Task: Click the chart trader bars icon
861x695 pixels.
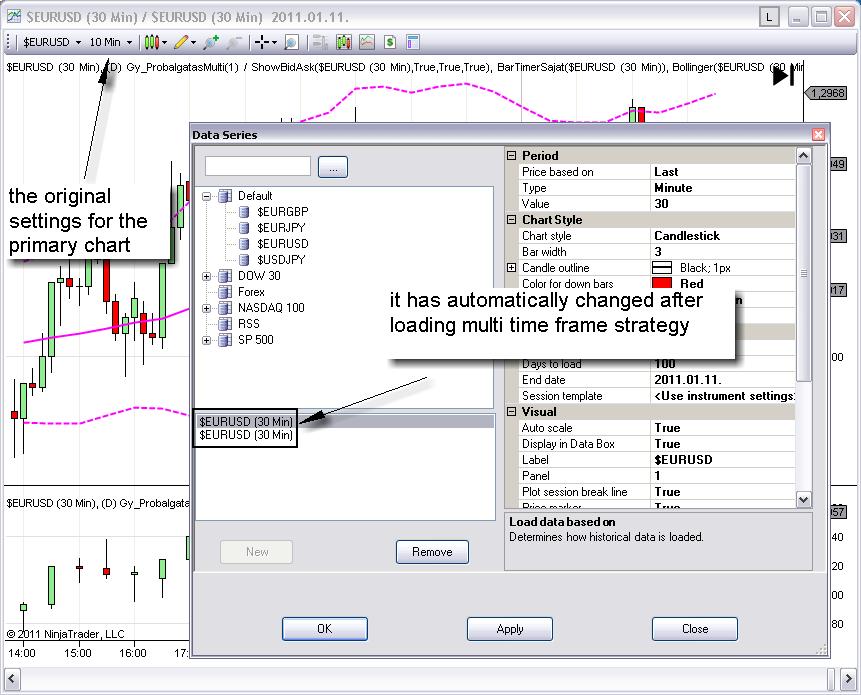Action: 320,42
